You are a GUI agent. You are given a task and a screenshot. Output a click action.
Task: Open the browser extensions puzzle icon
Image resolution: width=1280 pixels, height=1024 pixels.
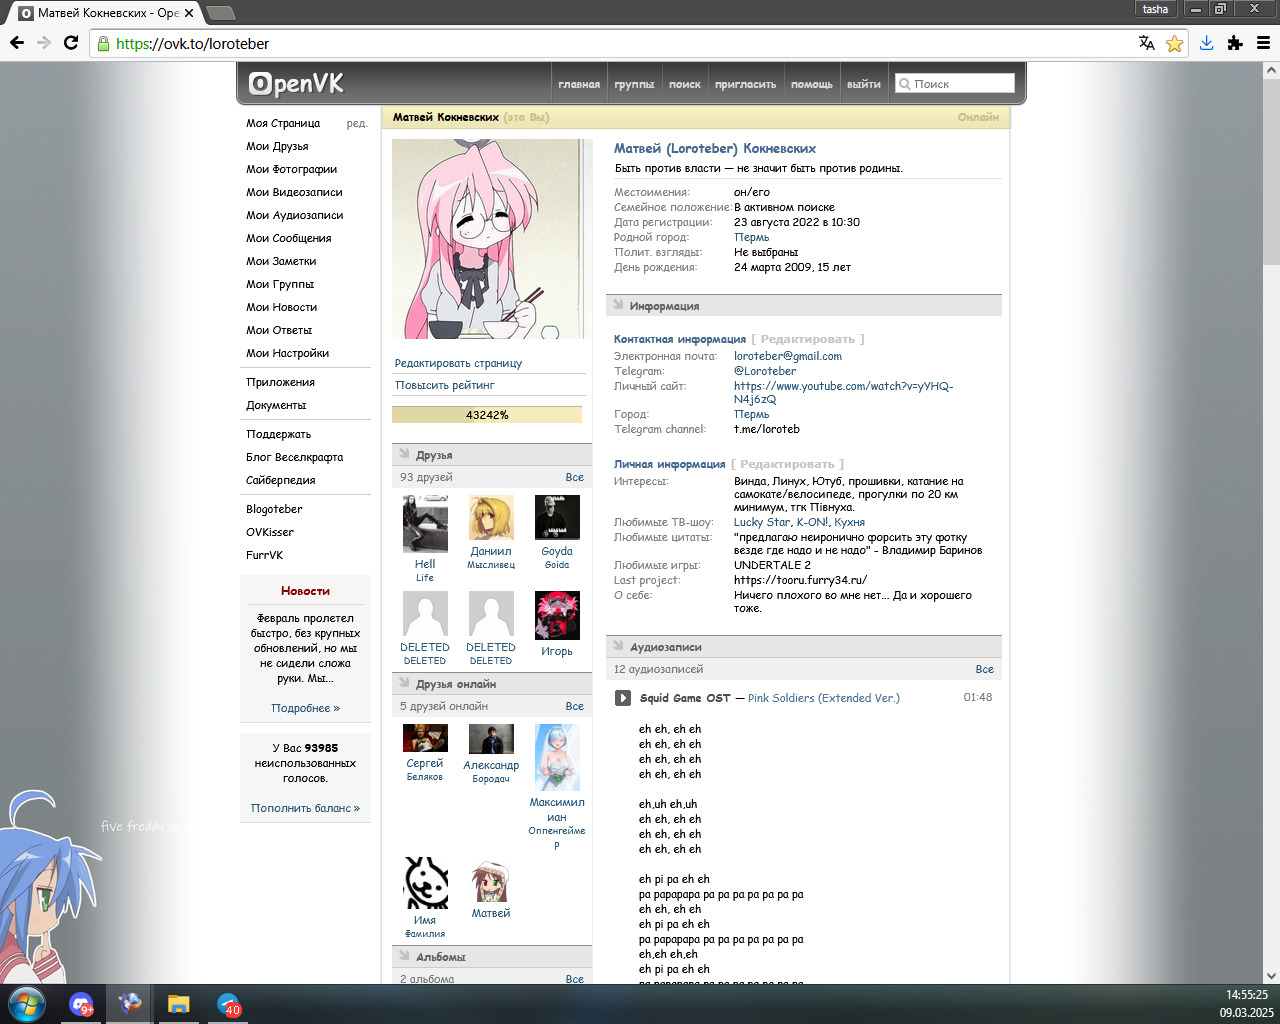click(1235, 43)
